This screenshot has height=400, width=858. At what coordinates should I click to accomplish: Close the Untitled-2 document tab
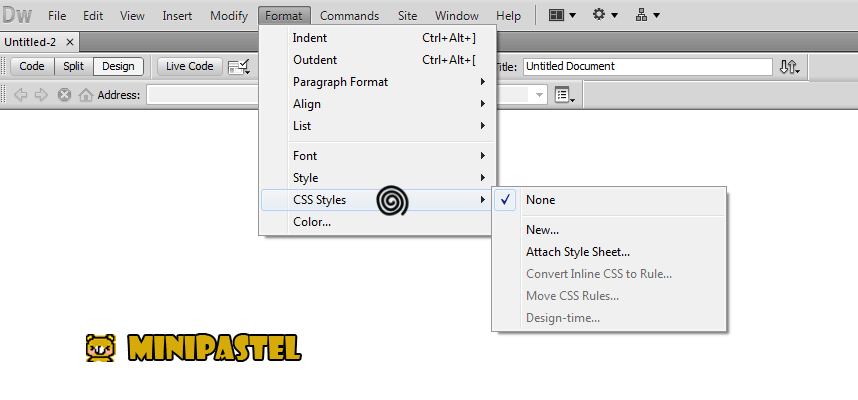click(x=69, y=42)
